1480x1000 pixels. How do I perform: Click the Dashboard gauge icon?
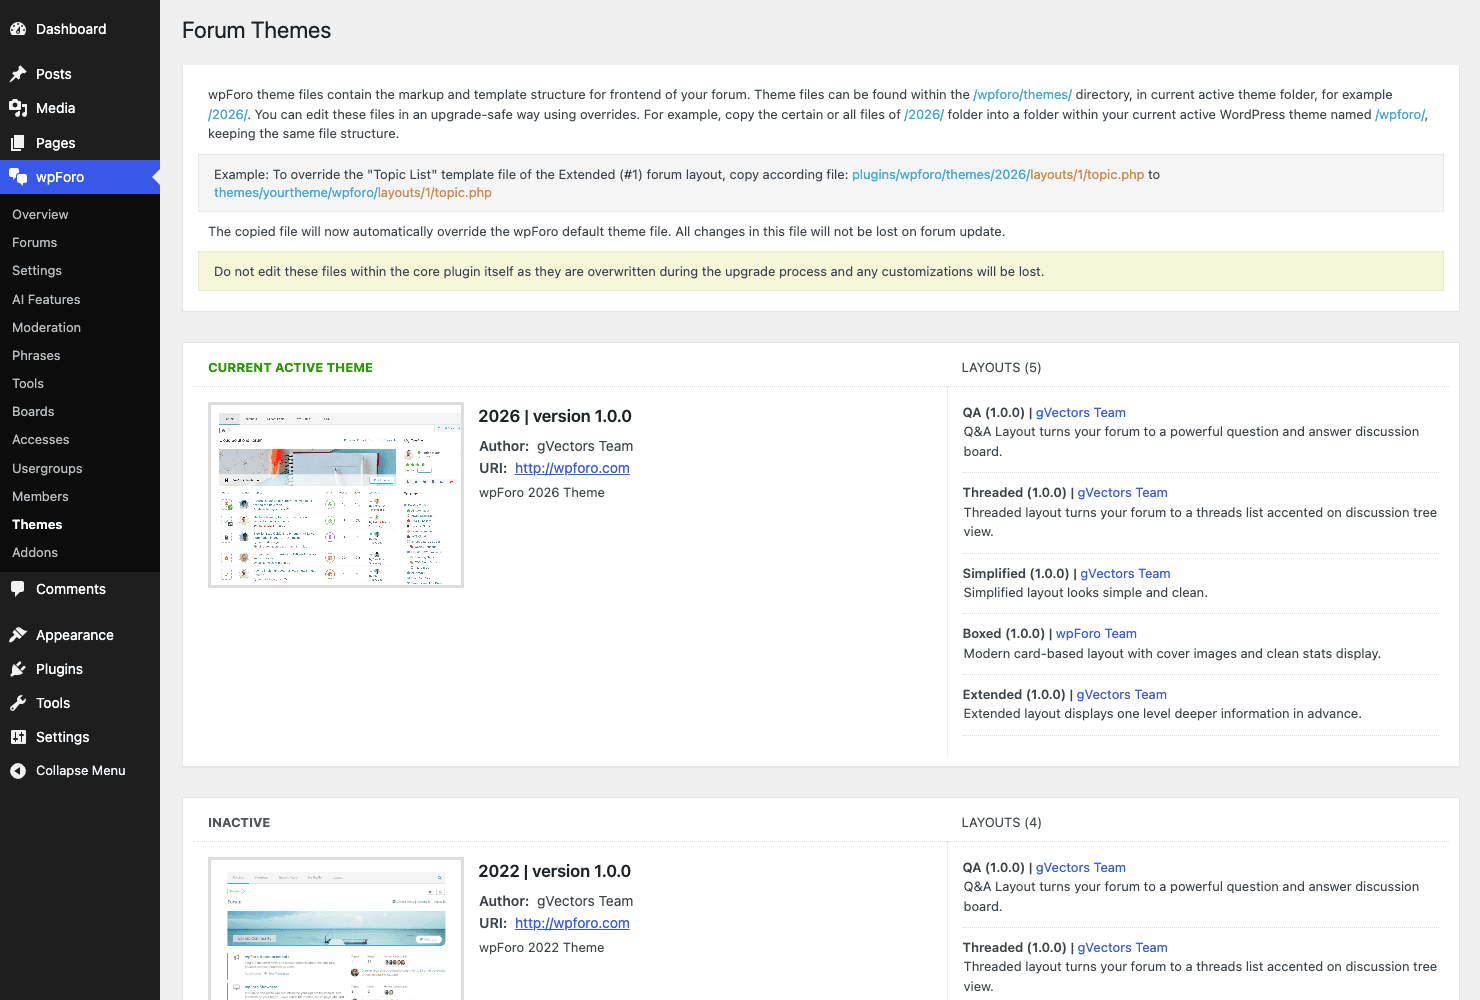click(18, 29)
